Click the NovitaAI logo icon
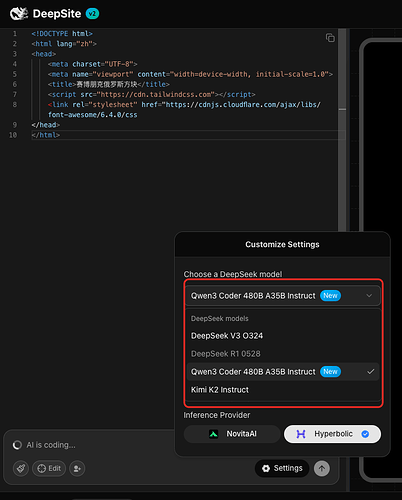 point(213,434)
